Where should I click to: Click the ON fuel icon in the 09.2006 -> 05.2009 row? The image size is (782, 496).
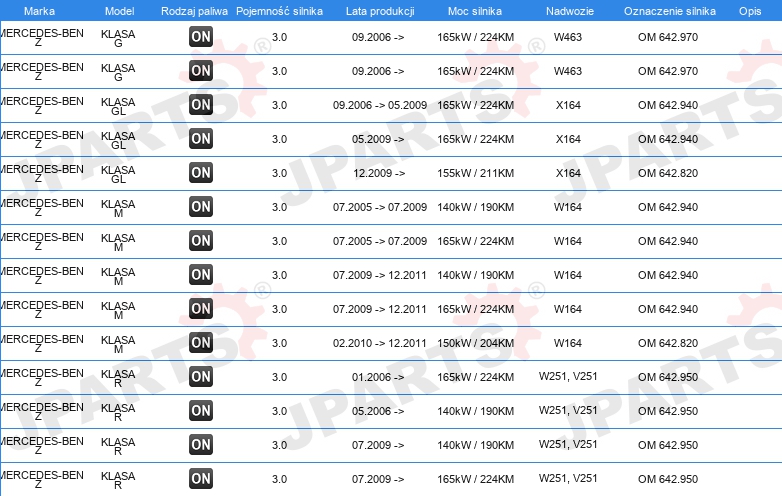201,105
